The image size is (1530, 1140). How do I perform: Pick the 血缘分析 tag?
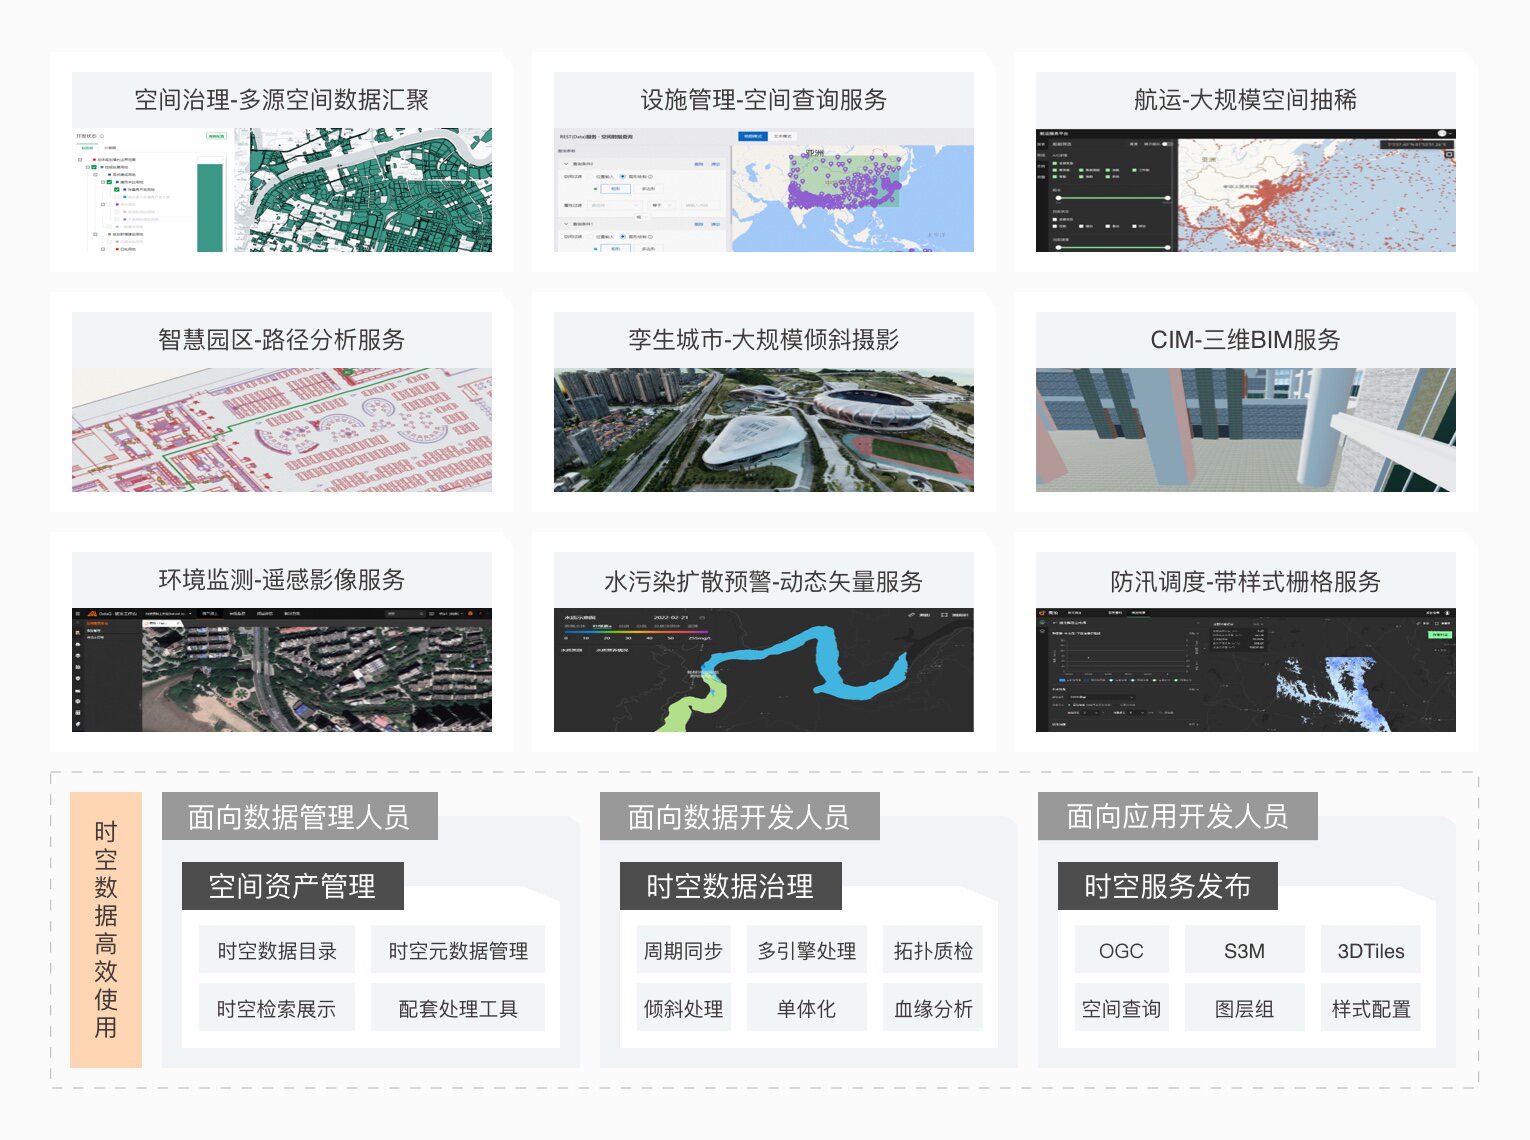933,1009
